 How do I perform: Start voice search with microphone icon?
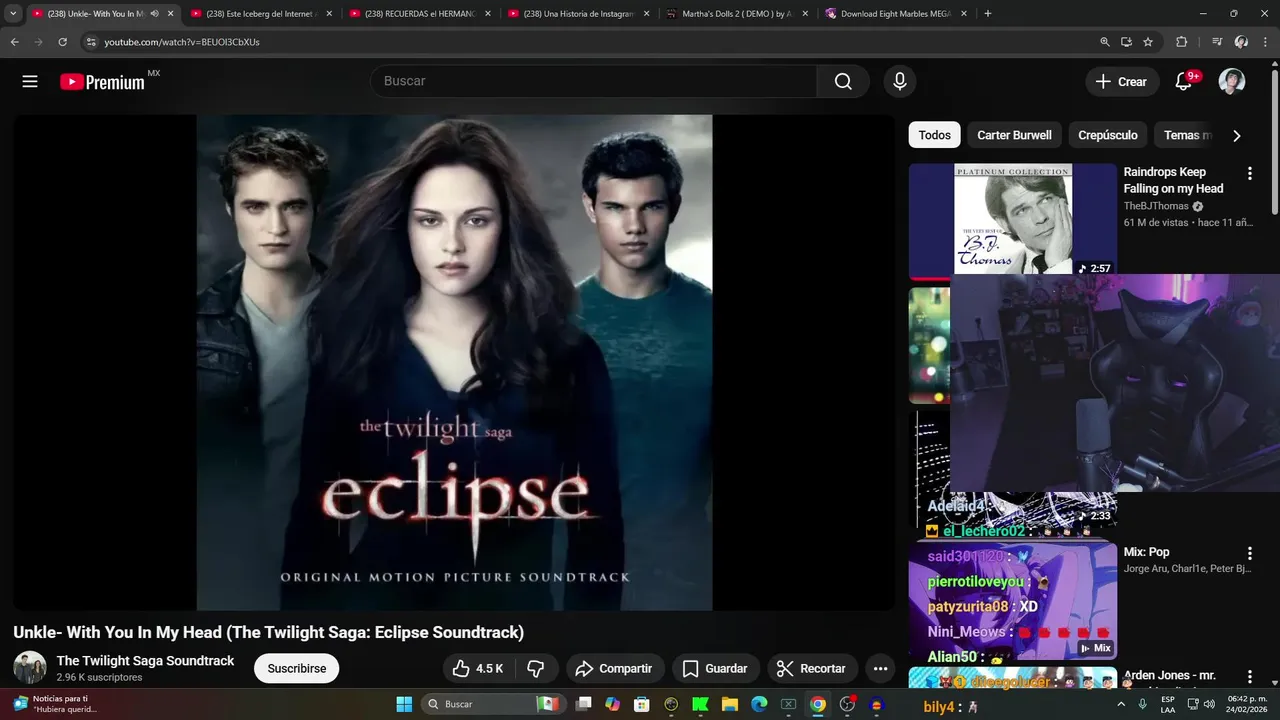tap(900, 82)
